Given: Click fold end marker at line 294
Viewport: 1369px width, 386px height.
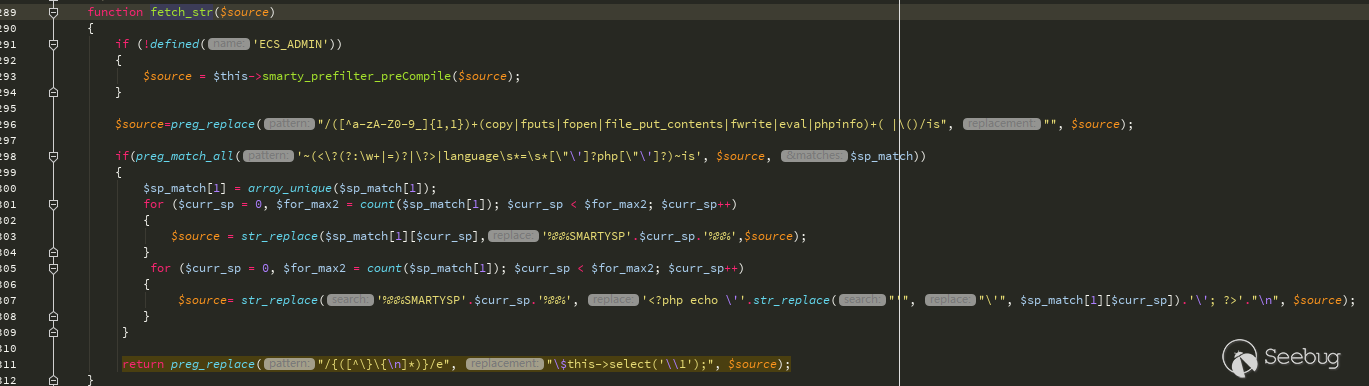Looking at the screenshot, I should (x=54, y=92).
